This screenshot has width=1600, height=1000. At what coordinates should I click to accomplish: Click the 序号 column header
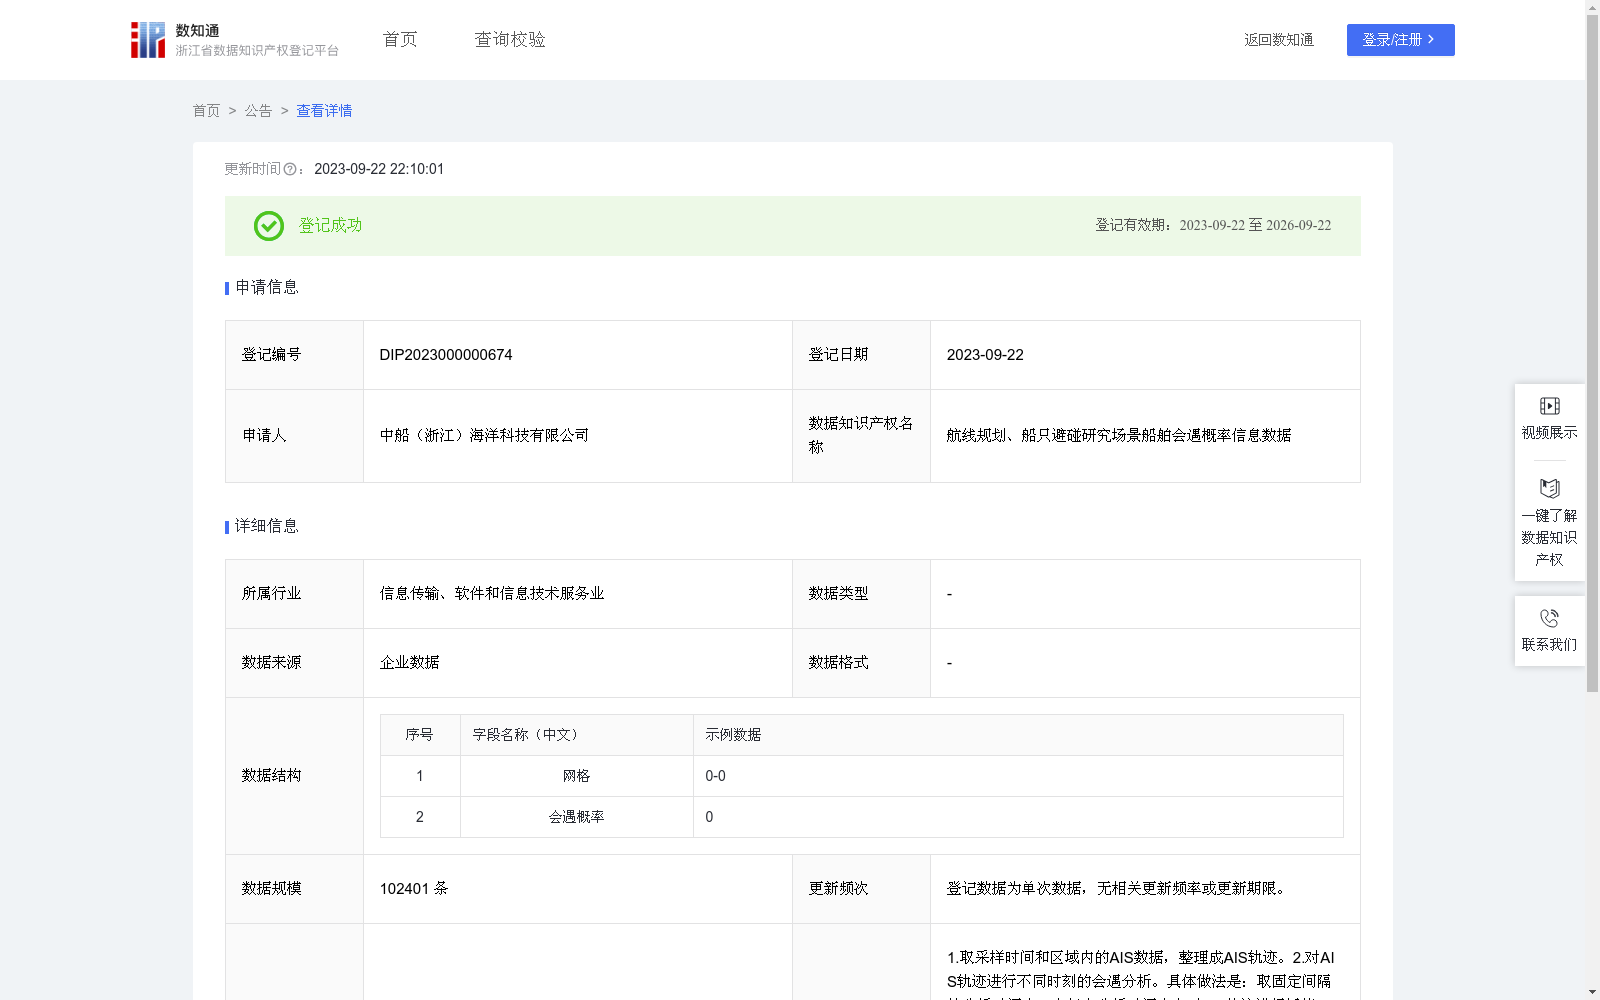click(x=419, y=735)
